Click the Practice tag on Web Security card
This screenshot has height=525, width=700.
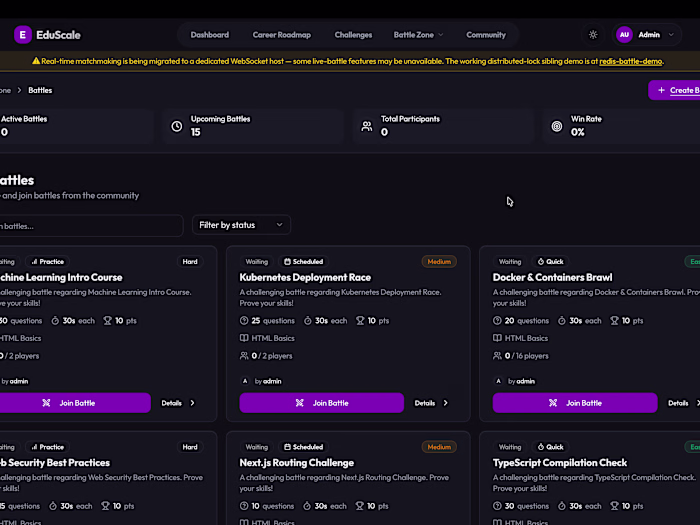(47, 447)
